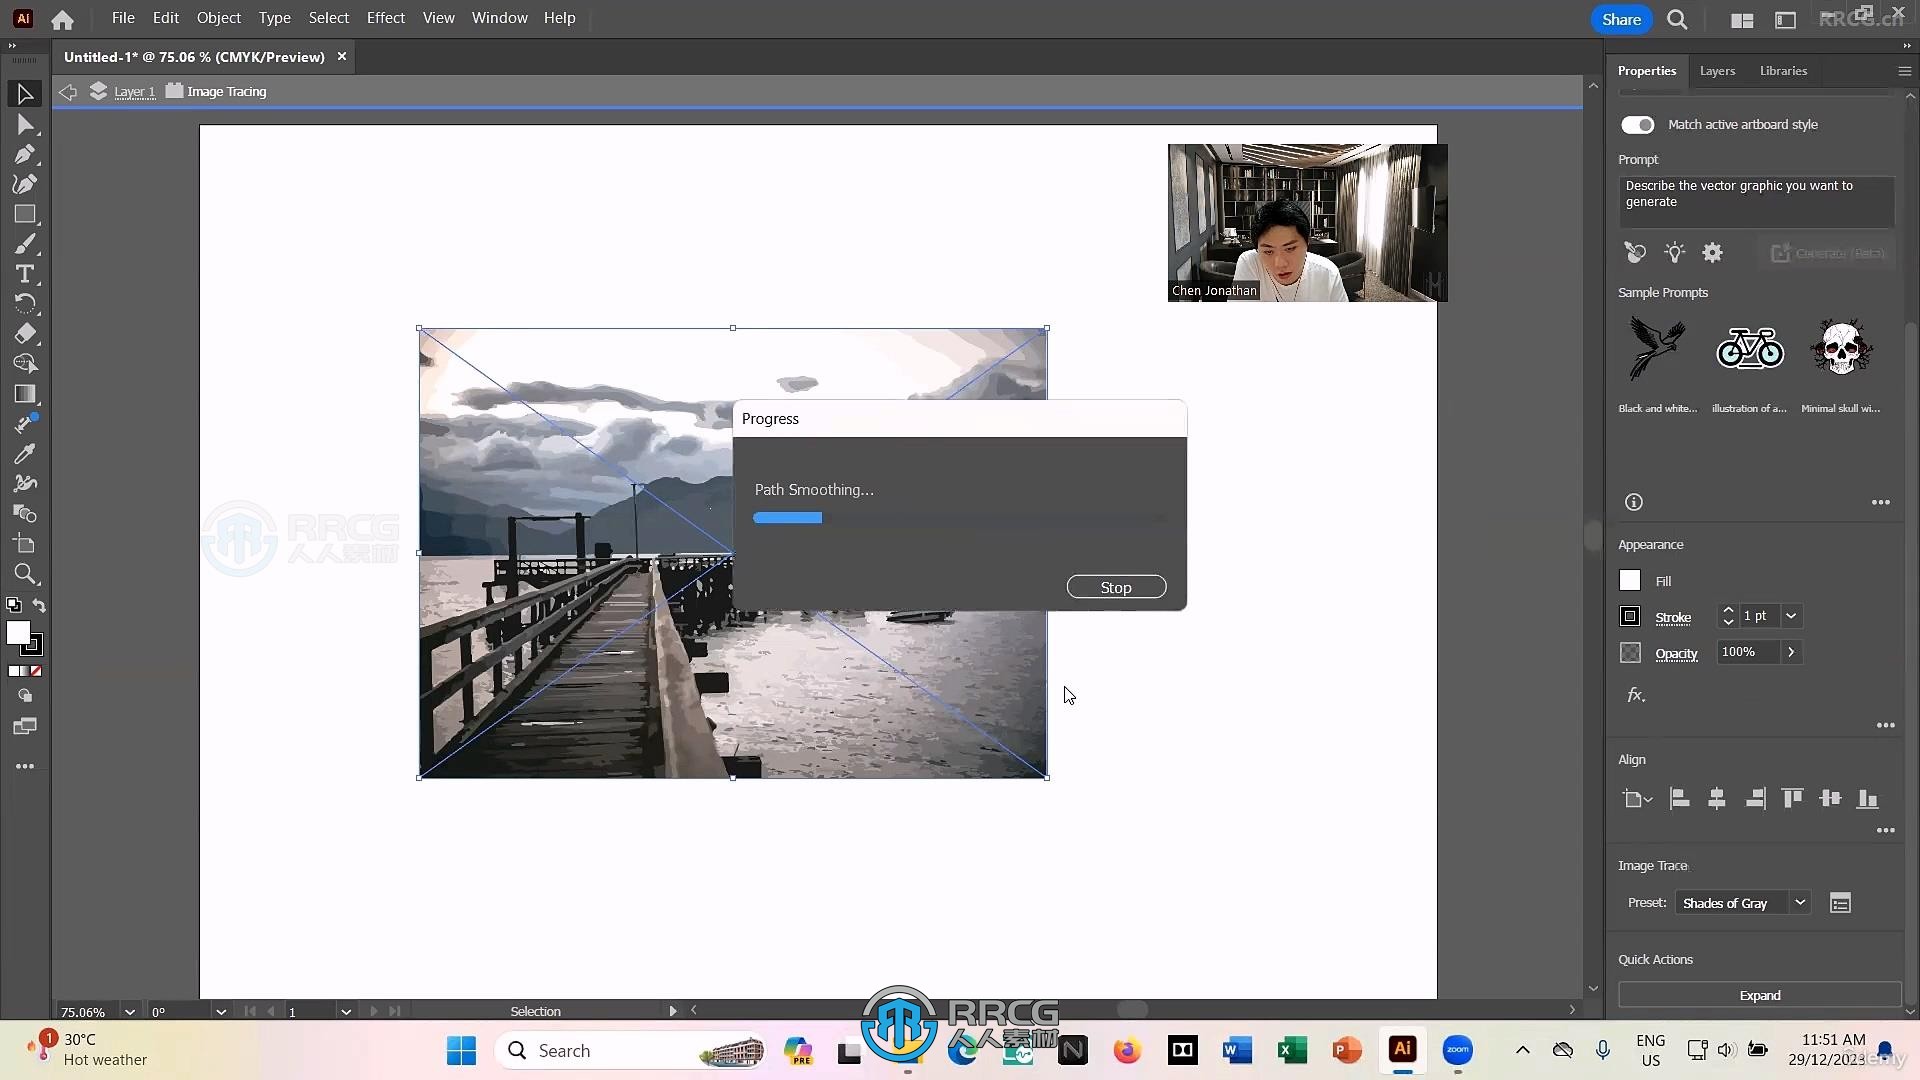
Task: Click the Stroke color swatch
Action: click(1630, 616)
